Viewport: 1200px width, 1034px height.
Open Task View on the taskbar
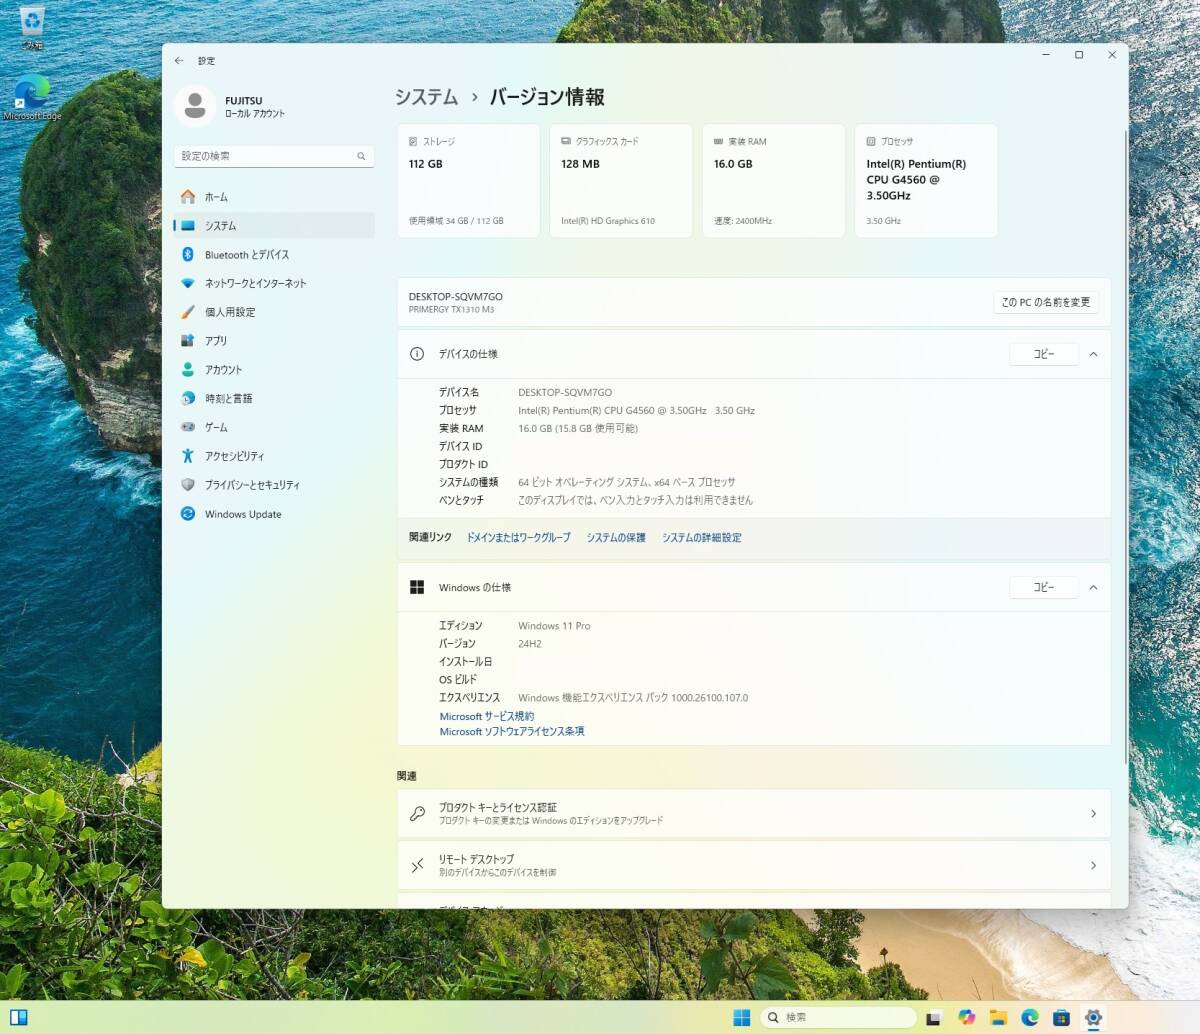click(933, 1018)
